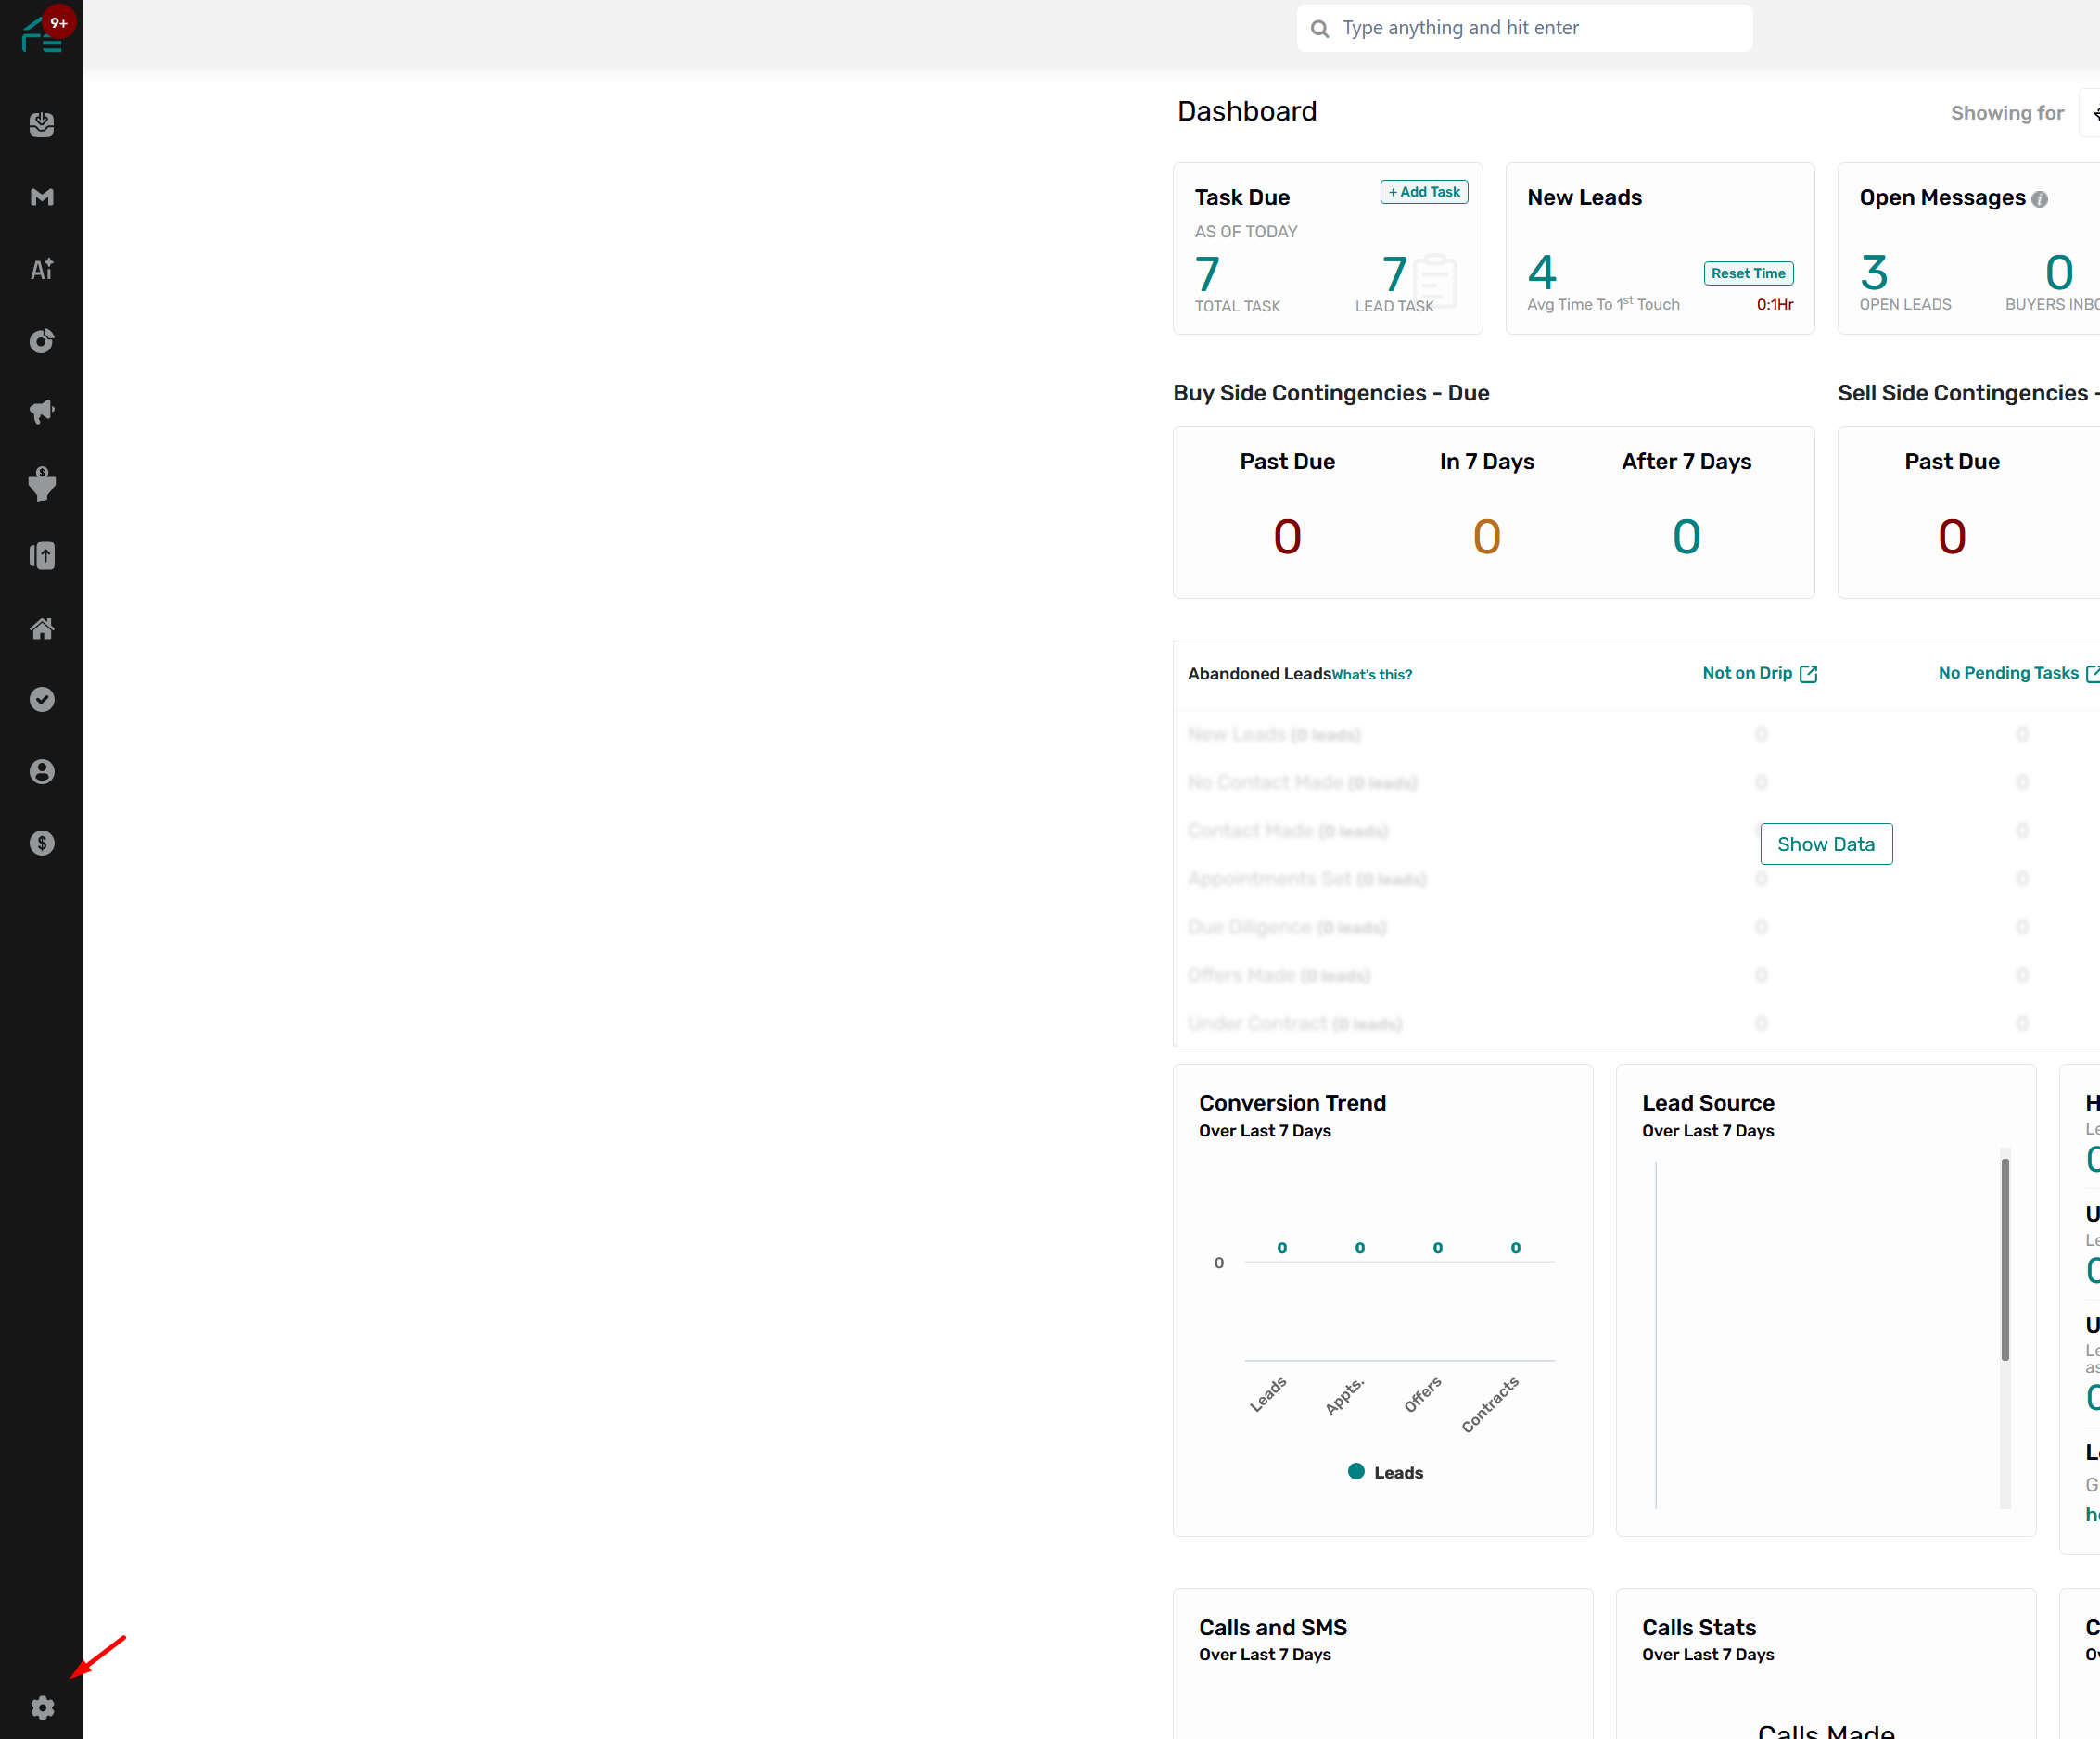2100x1739 pixels.
Task: Select the dollar funnel icon in sidebar
Action: [x=41, y=484]
